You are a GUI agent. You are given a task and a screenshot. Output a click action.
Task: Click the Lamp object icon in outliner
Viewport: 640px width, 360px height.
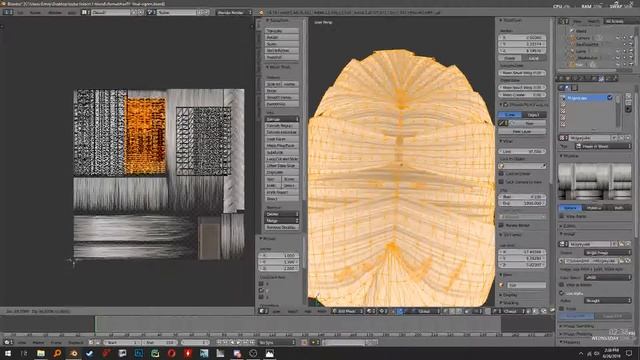pyautogui.click(x=572, y=51)
